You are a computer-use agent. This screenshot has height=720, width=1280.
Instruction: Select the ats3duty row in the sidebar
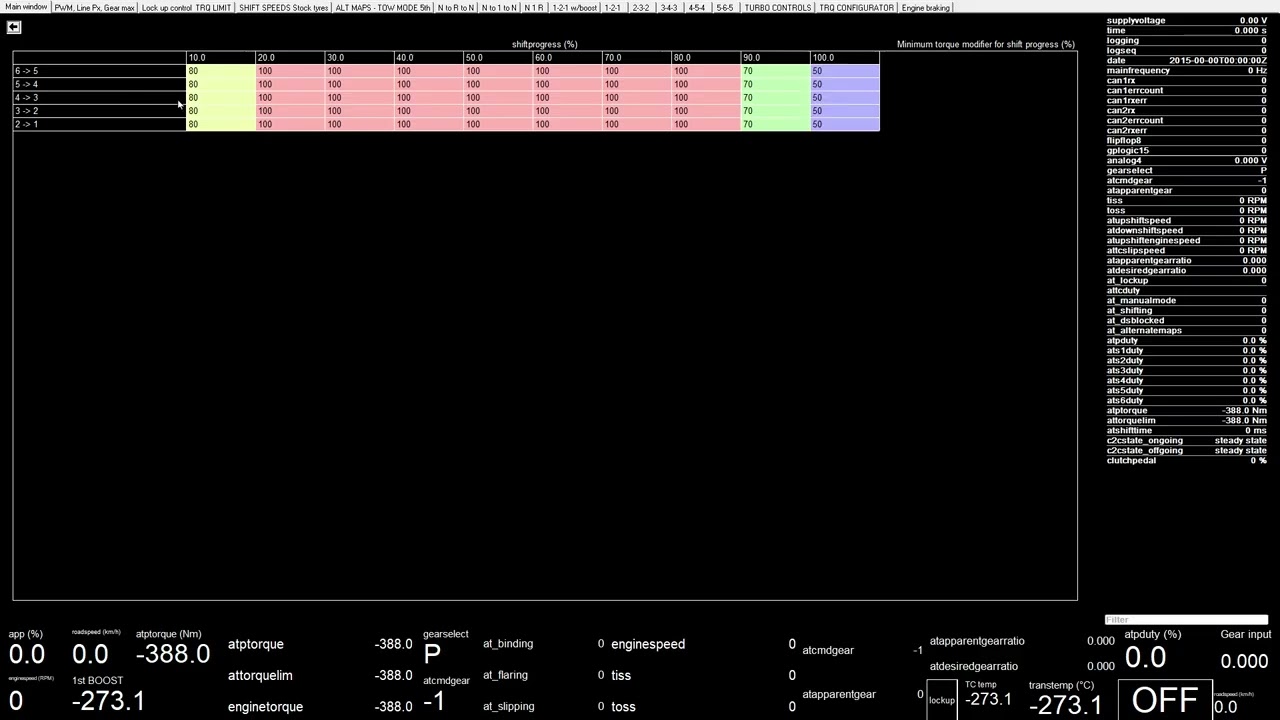point(1186,370)
